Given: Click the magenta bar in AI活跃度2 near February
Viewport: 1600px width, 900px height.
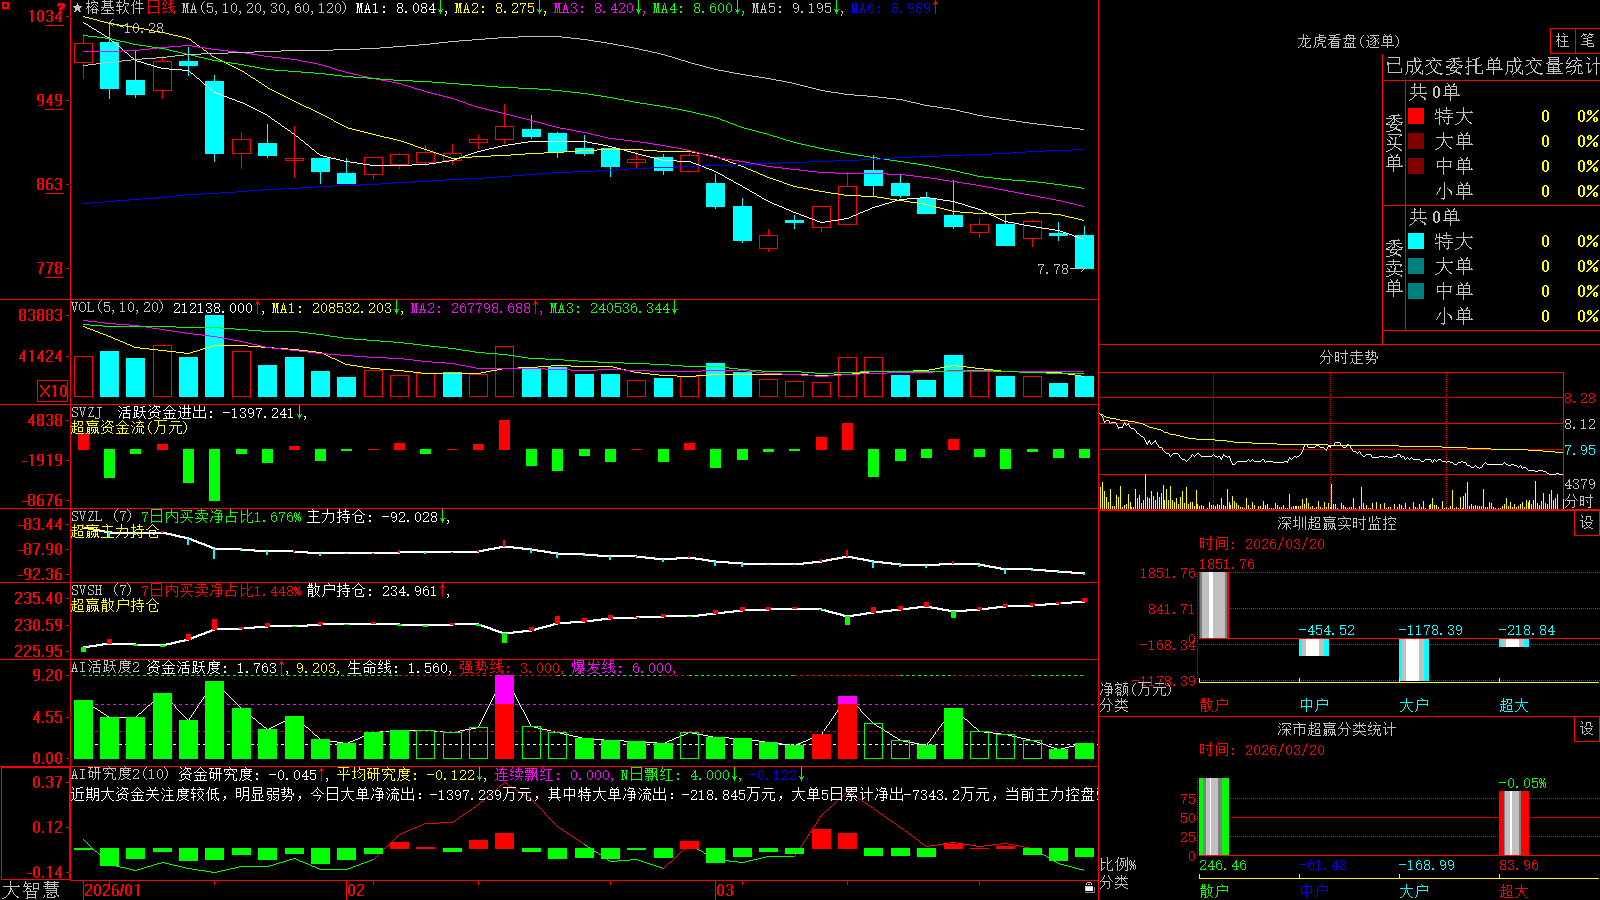Looking at the screenshot, I should (504, 690).
